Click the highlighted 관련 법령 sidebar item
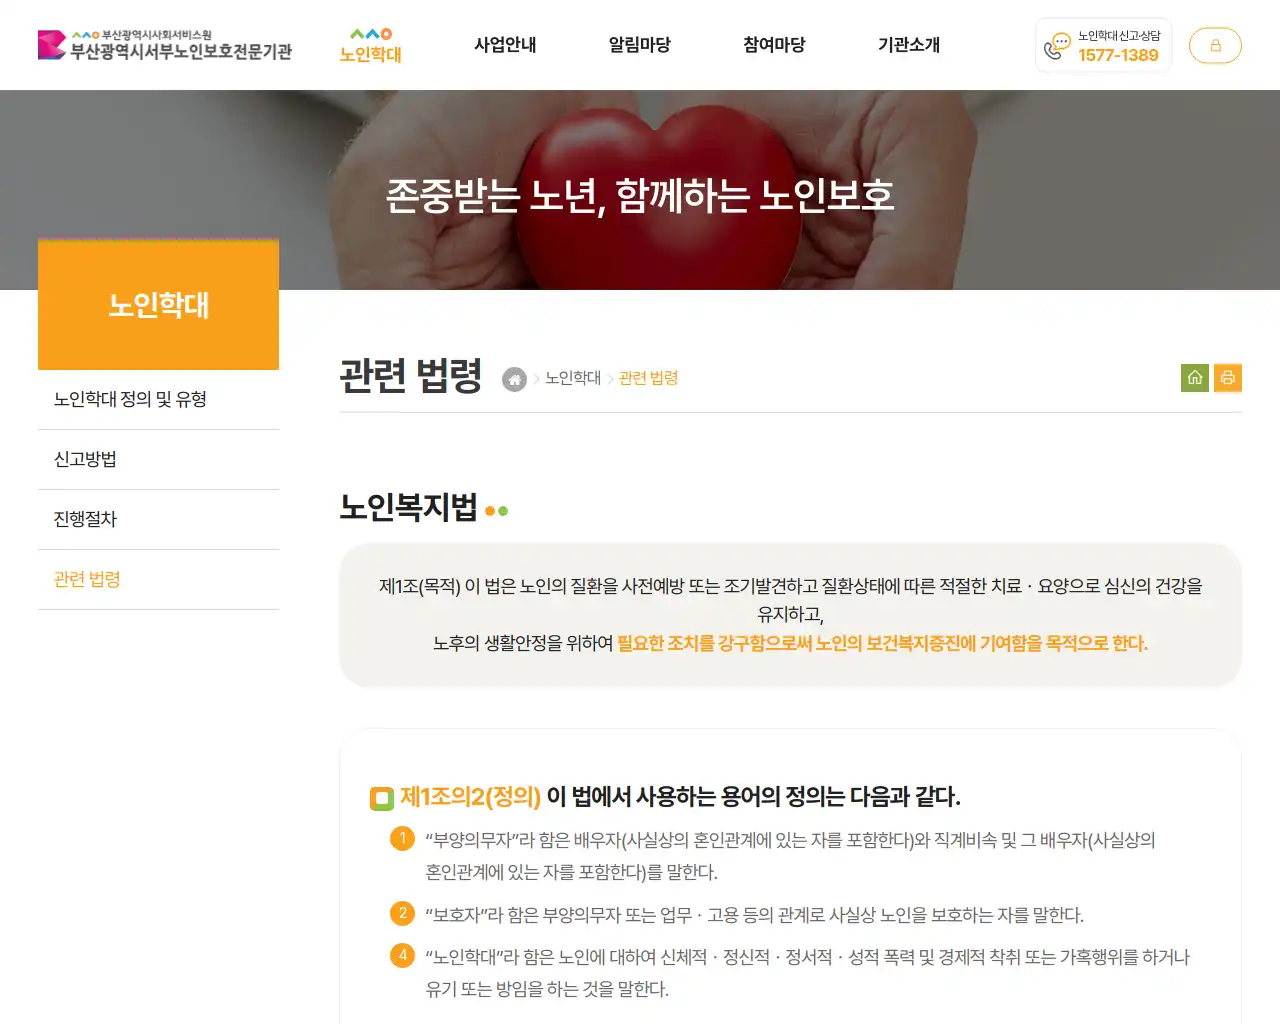This screenshot has width=1280, height=1024. (86, 579)
